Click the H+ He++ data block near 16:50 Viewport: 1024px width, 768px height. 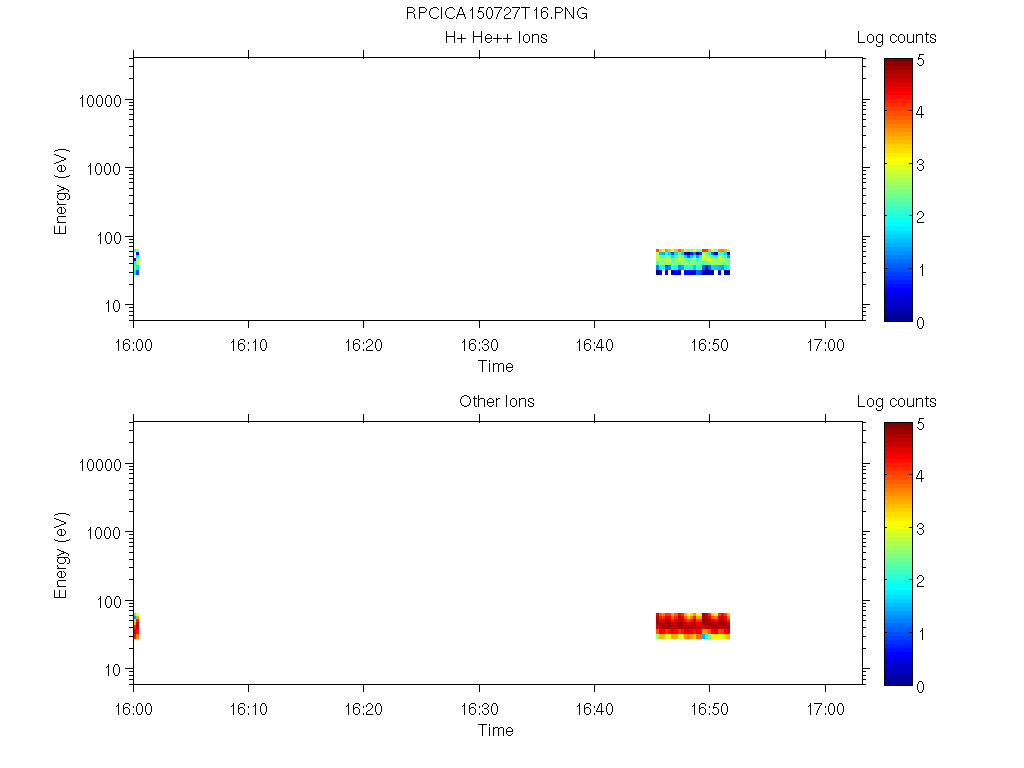[693, 262]
